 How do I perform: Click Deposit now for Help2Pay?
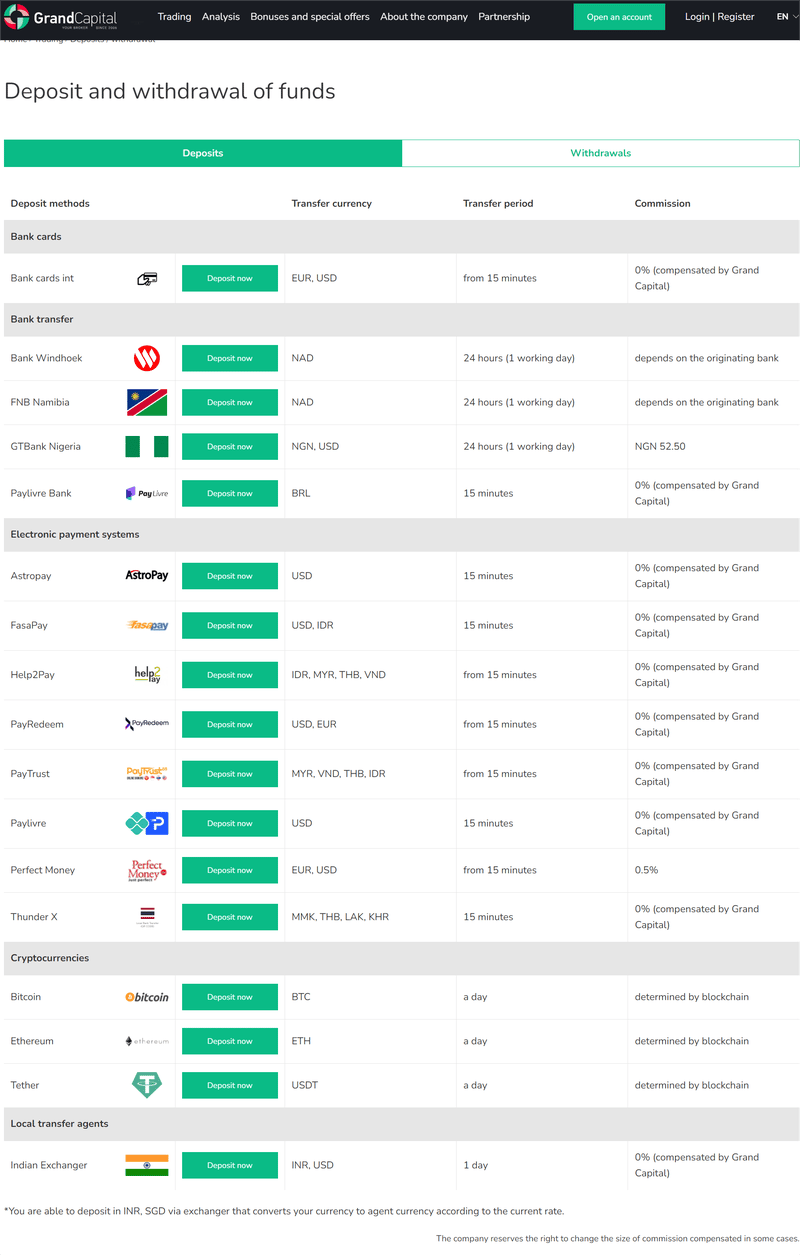coord(230,675)
